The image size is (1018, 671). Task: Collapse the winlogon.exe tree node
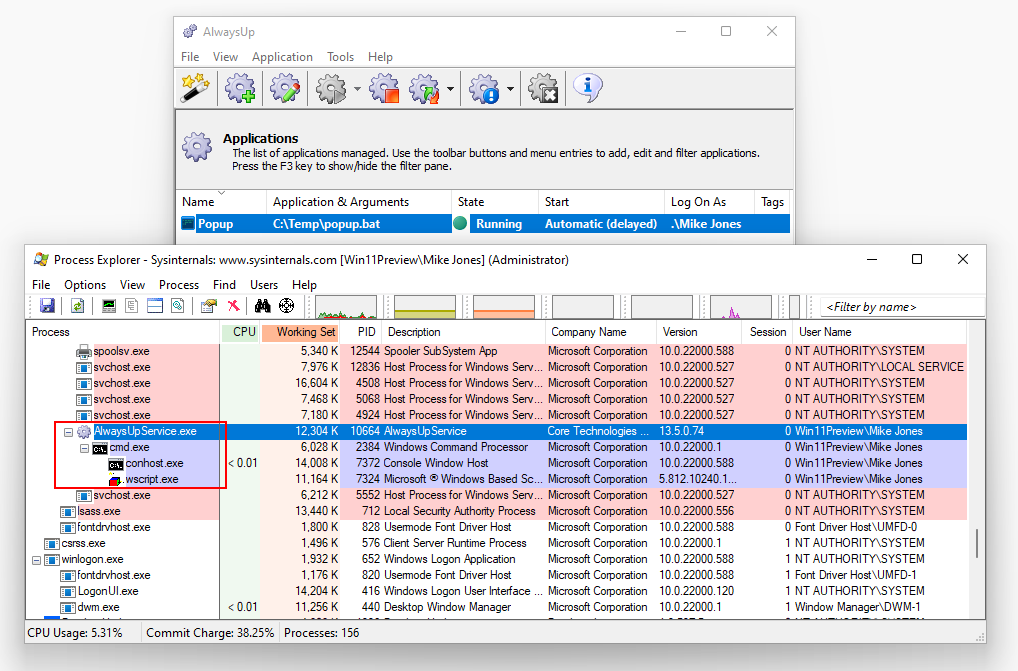point(36,560)
